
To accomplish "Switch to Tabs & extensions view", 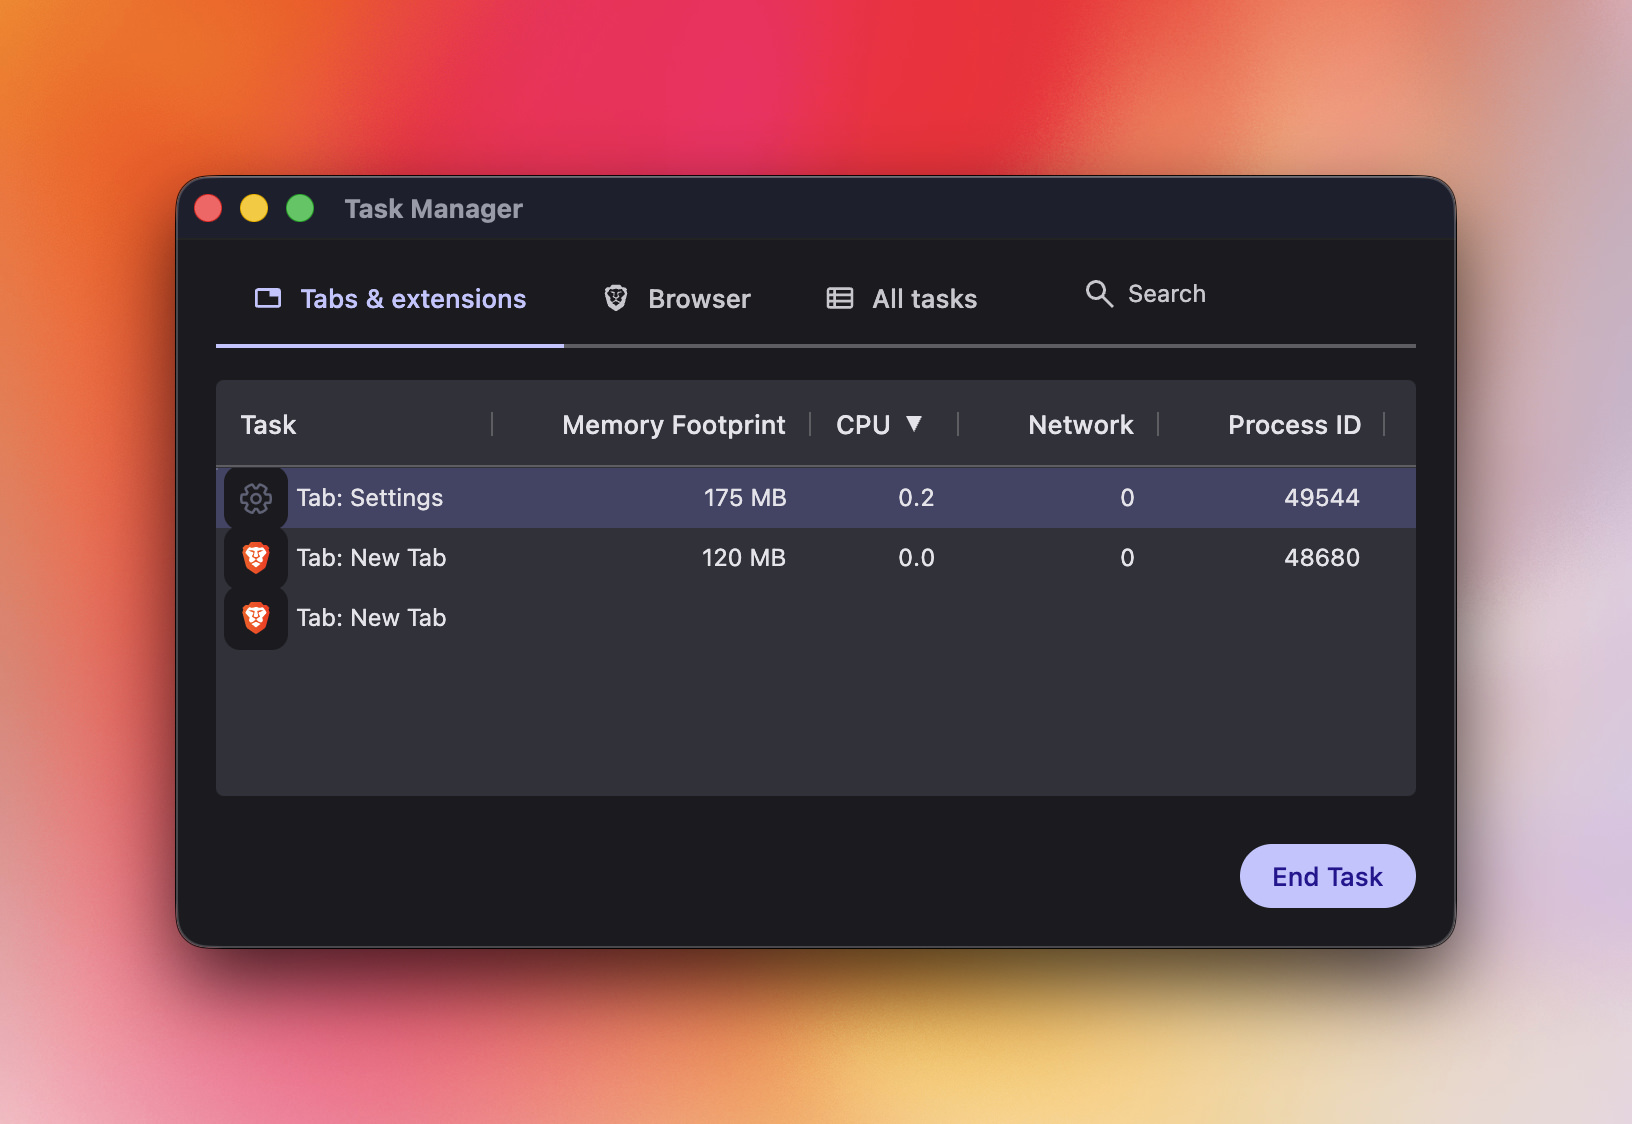I will pos(412,298).
